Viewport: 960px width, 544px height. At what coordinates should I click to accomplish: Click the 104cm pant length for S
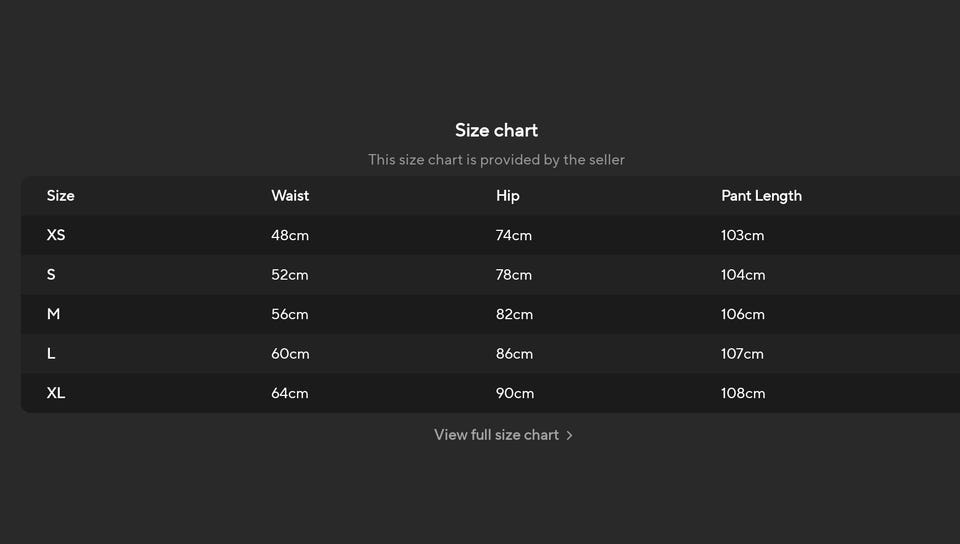(x=743, y=275)
